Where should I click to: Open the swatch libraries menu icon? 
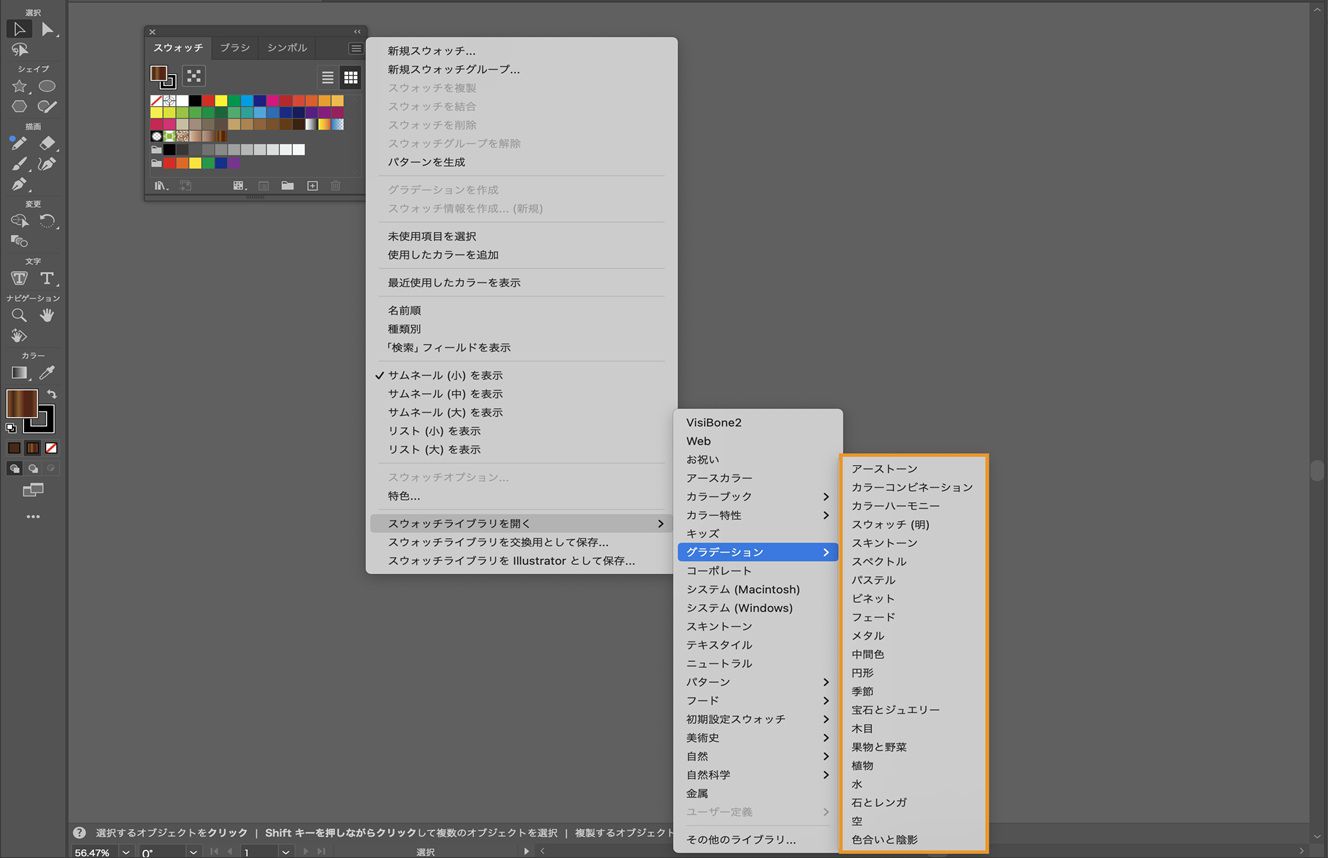(160, 186)
